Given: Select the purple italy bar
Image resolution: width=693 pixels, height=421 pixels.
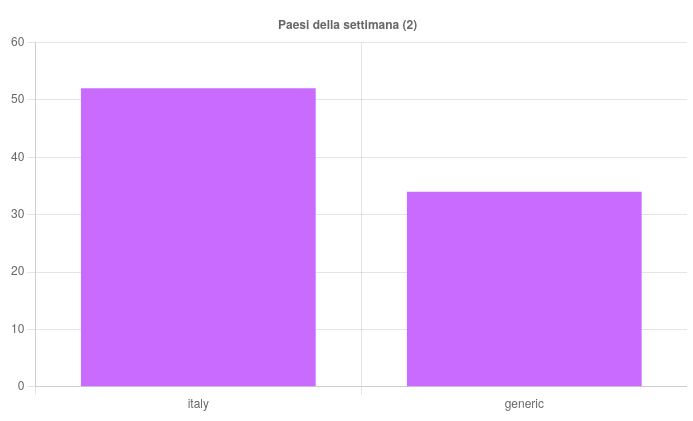Looking at the screenshot, I should pos(198,237).
